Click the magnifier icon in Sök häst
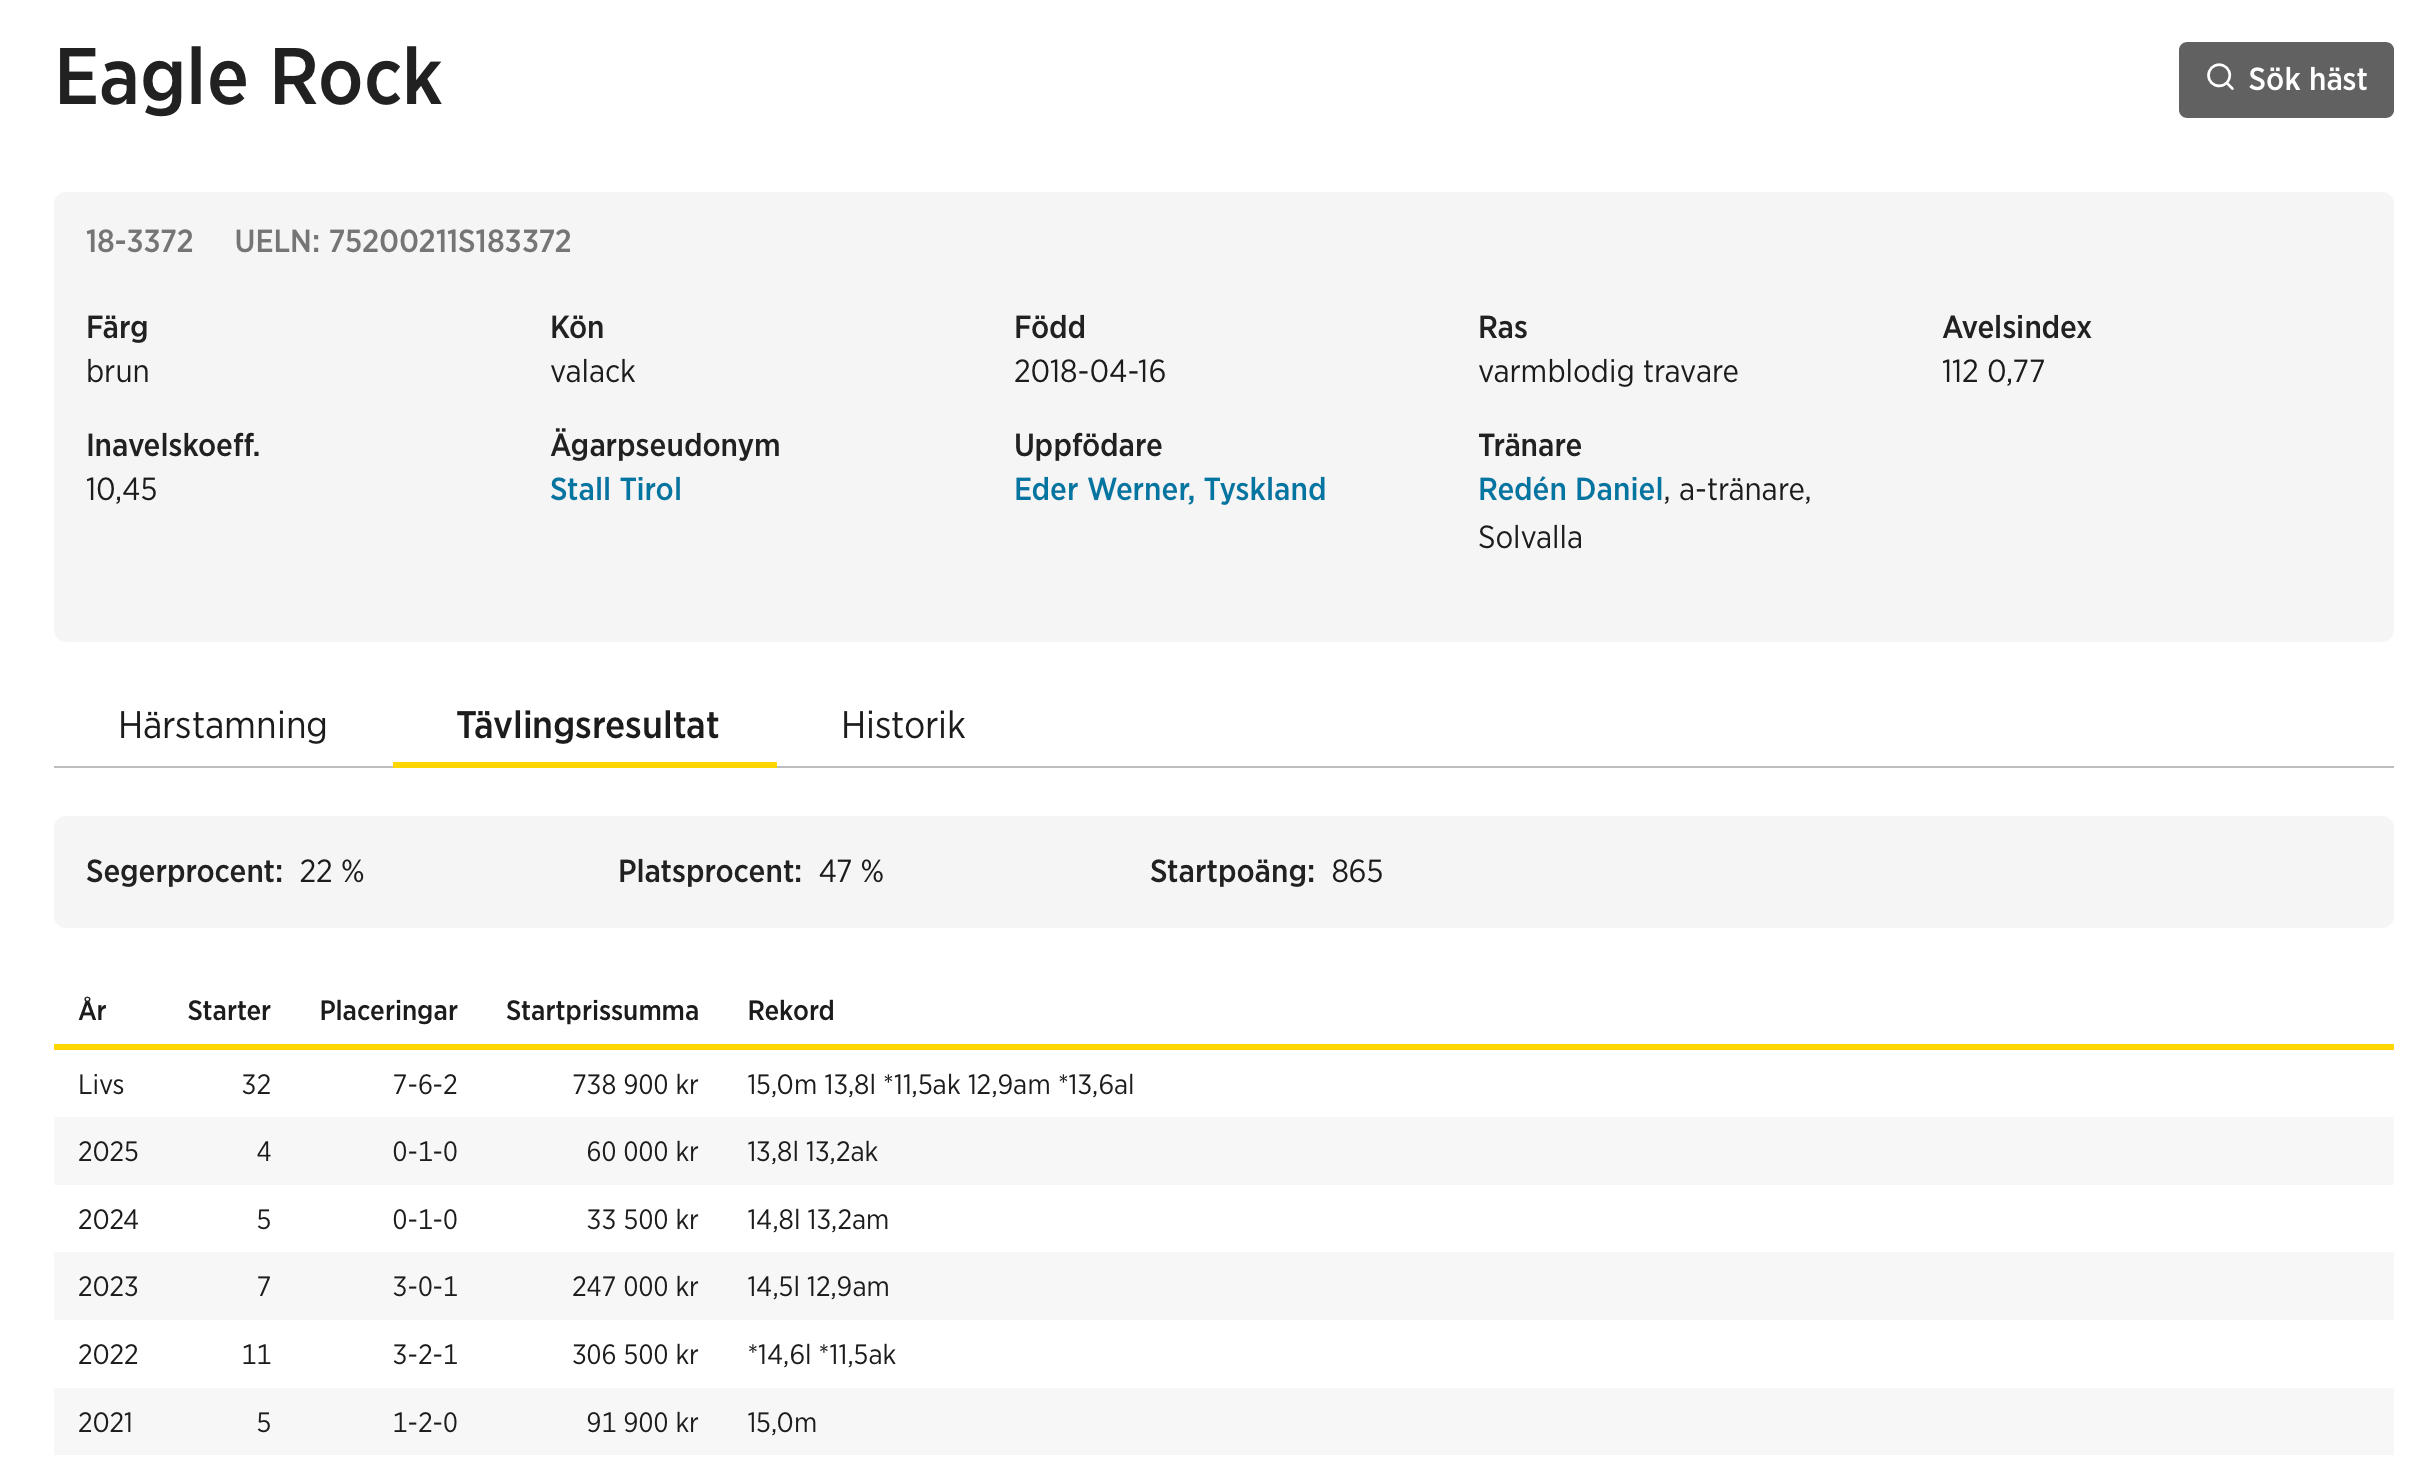 pyautogui.click(x=2220, y=78)
